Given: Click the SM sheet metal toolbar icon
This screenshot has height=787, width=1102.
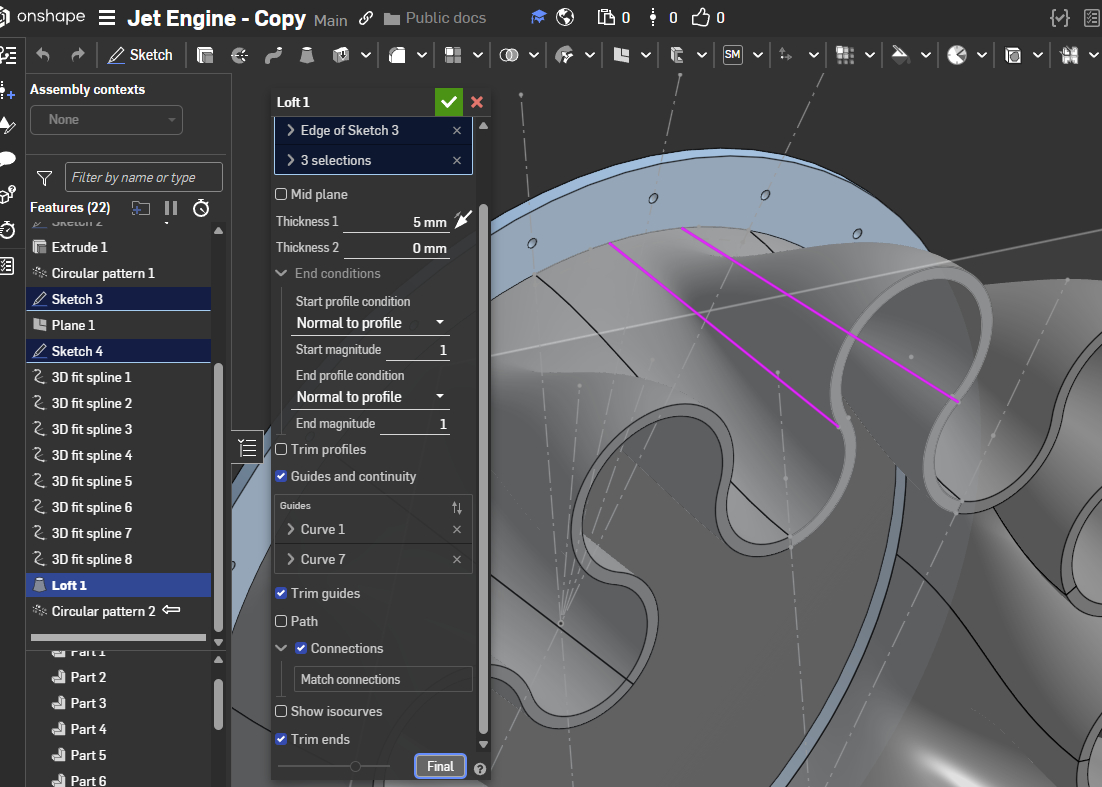Looking at the screenshot, I should tap(732, 55).
